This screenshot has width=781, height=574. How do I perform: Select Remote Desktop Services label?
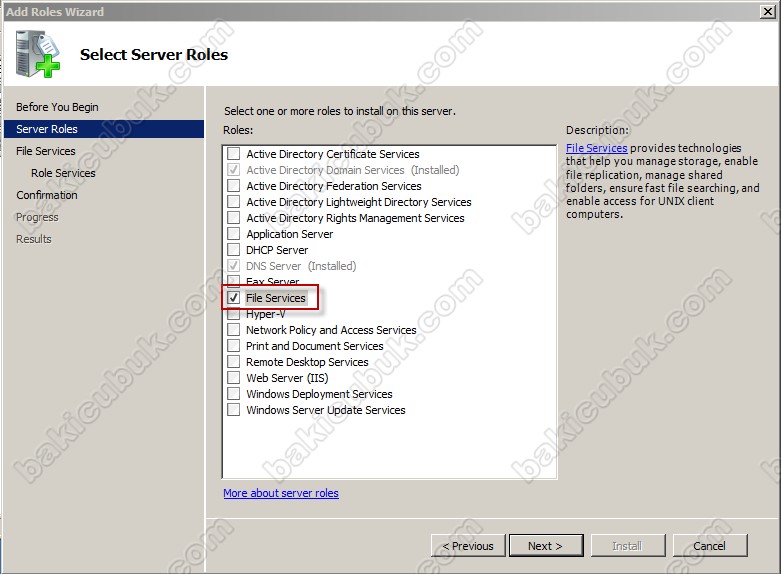(307, 362)
